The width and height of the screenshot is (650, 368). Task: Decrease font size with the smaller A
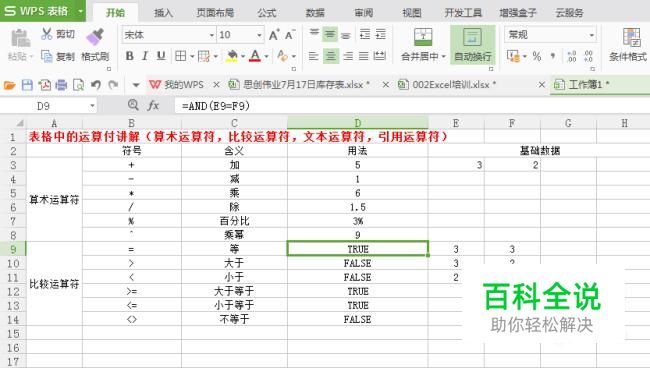(290, 35)
